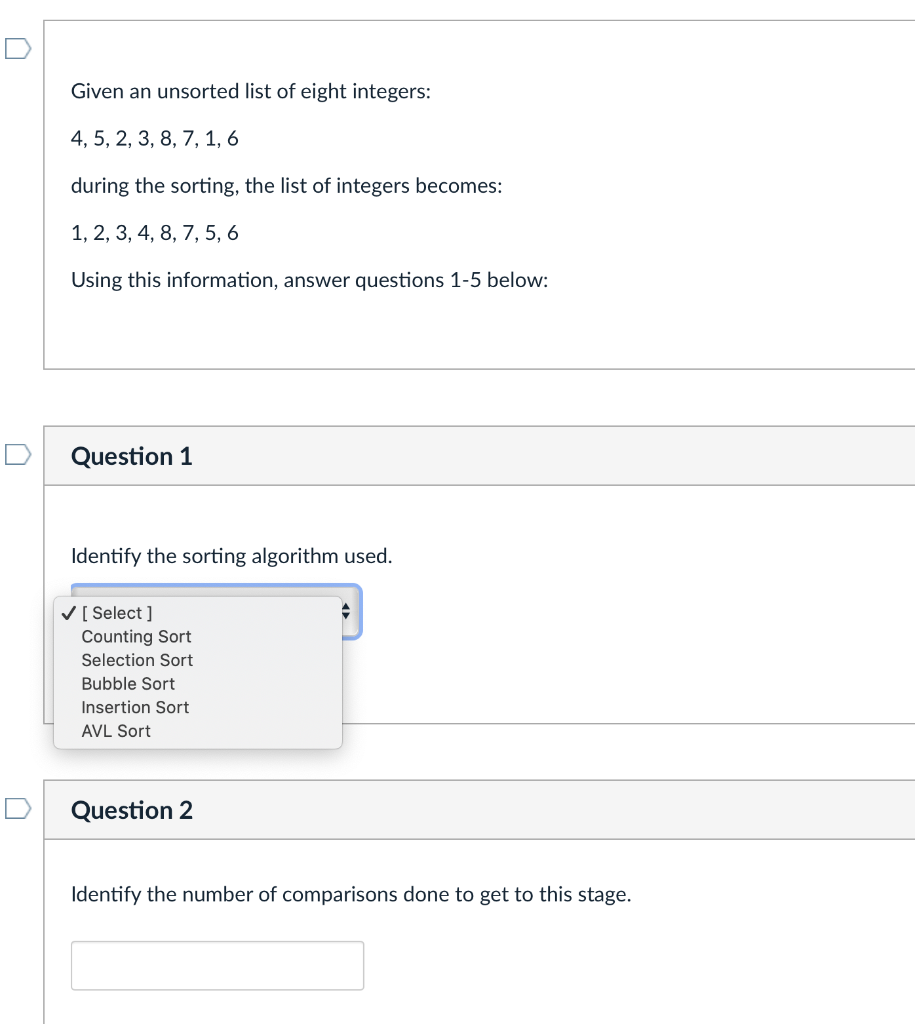
Task: Click 'Identify the sorting algorithm used' prompt
Action: tap(231, 556)
